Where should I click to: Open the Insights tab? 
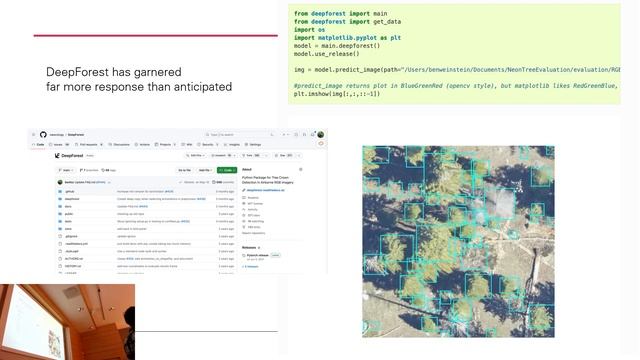point(232,144)
